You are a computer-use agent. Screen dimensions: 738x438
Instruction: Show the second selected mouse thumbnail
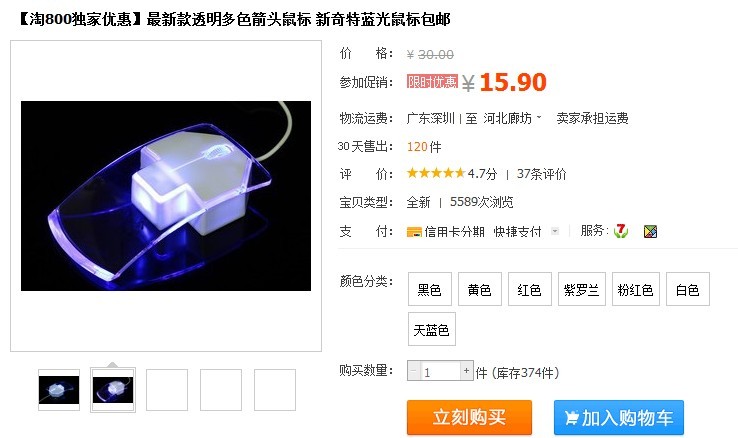(113, 390)
